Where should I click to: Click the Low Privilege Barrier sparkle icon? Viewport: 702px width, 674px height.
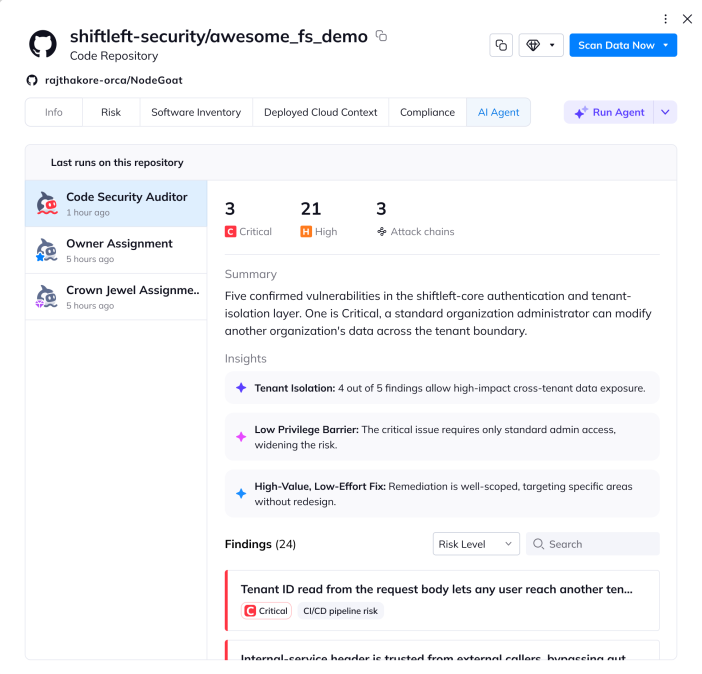click(241, 437)
